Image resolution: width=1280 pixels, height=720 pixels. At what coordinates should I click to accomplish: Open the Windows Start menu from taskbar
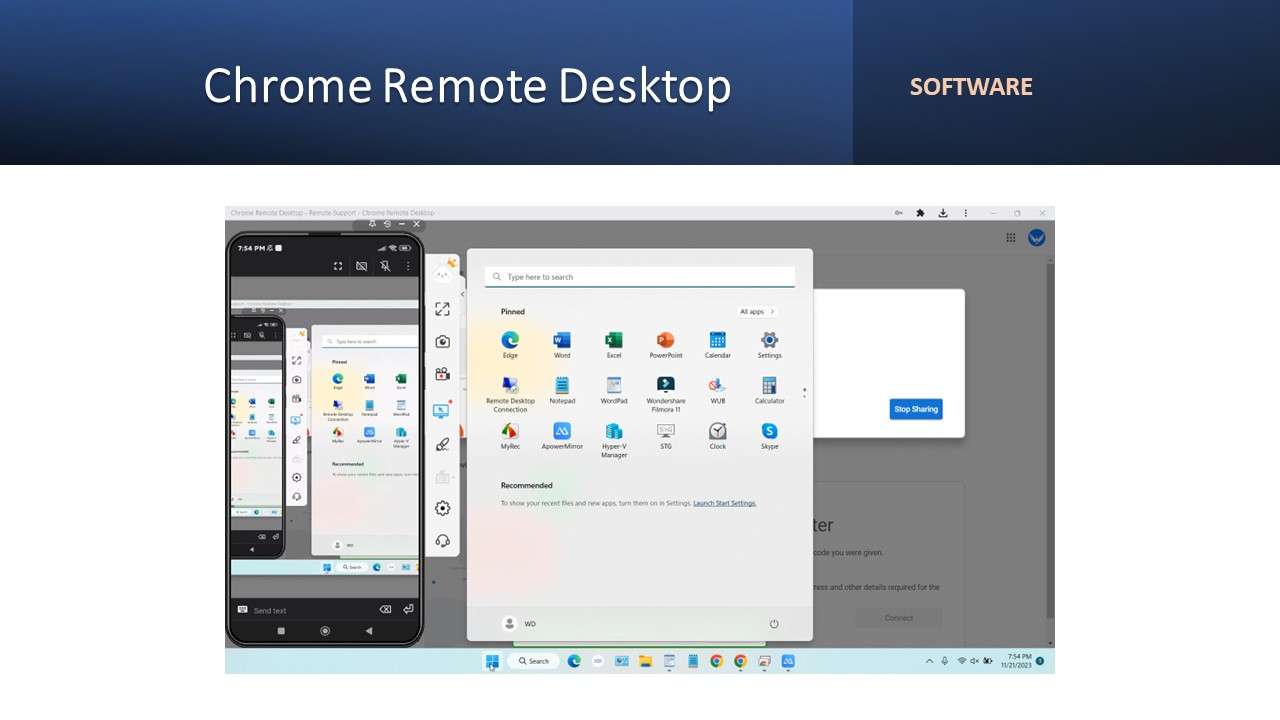pos(491,661)
